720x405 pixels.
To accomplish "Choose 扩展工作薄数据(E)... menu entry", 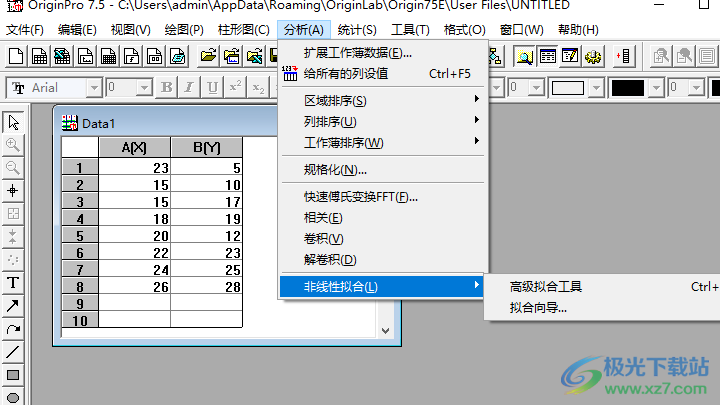I will [382, 53].
